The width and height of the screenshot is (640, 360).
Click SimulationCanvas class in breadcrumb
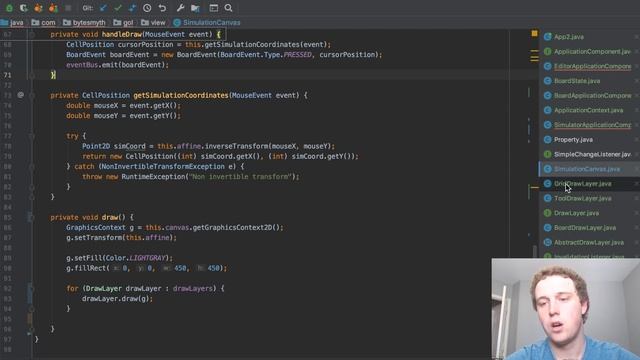(207, 22)
